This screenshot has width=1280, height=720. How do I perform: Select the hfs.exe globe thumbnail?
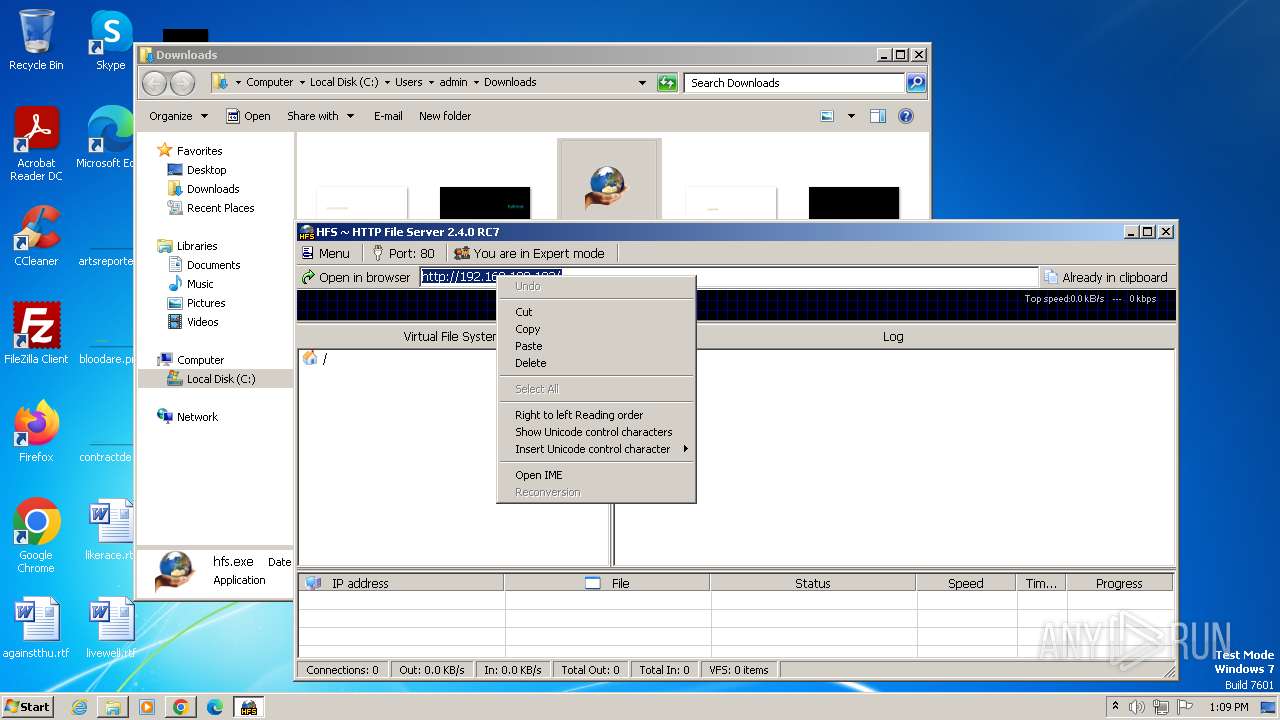609,179
